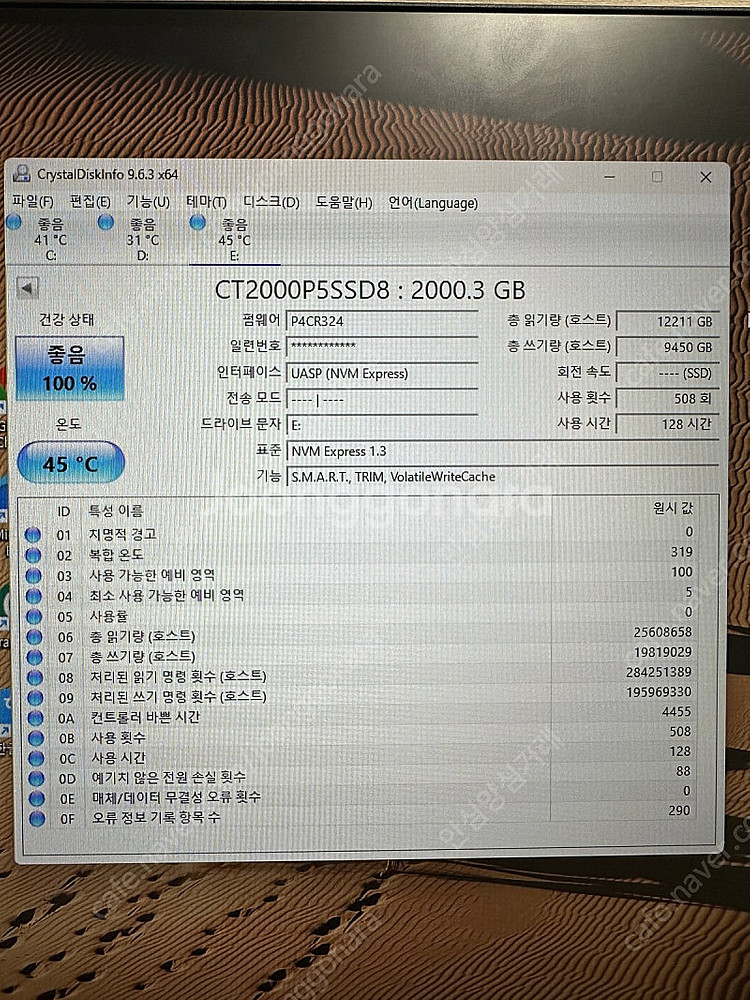Click the 드라이브 문자 field E:
The height and width of the screenshot is (1000, 750).
382,425
